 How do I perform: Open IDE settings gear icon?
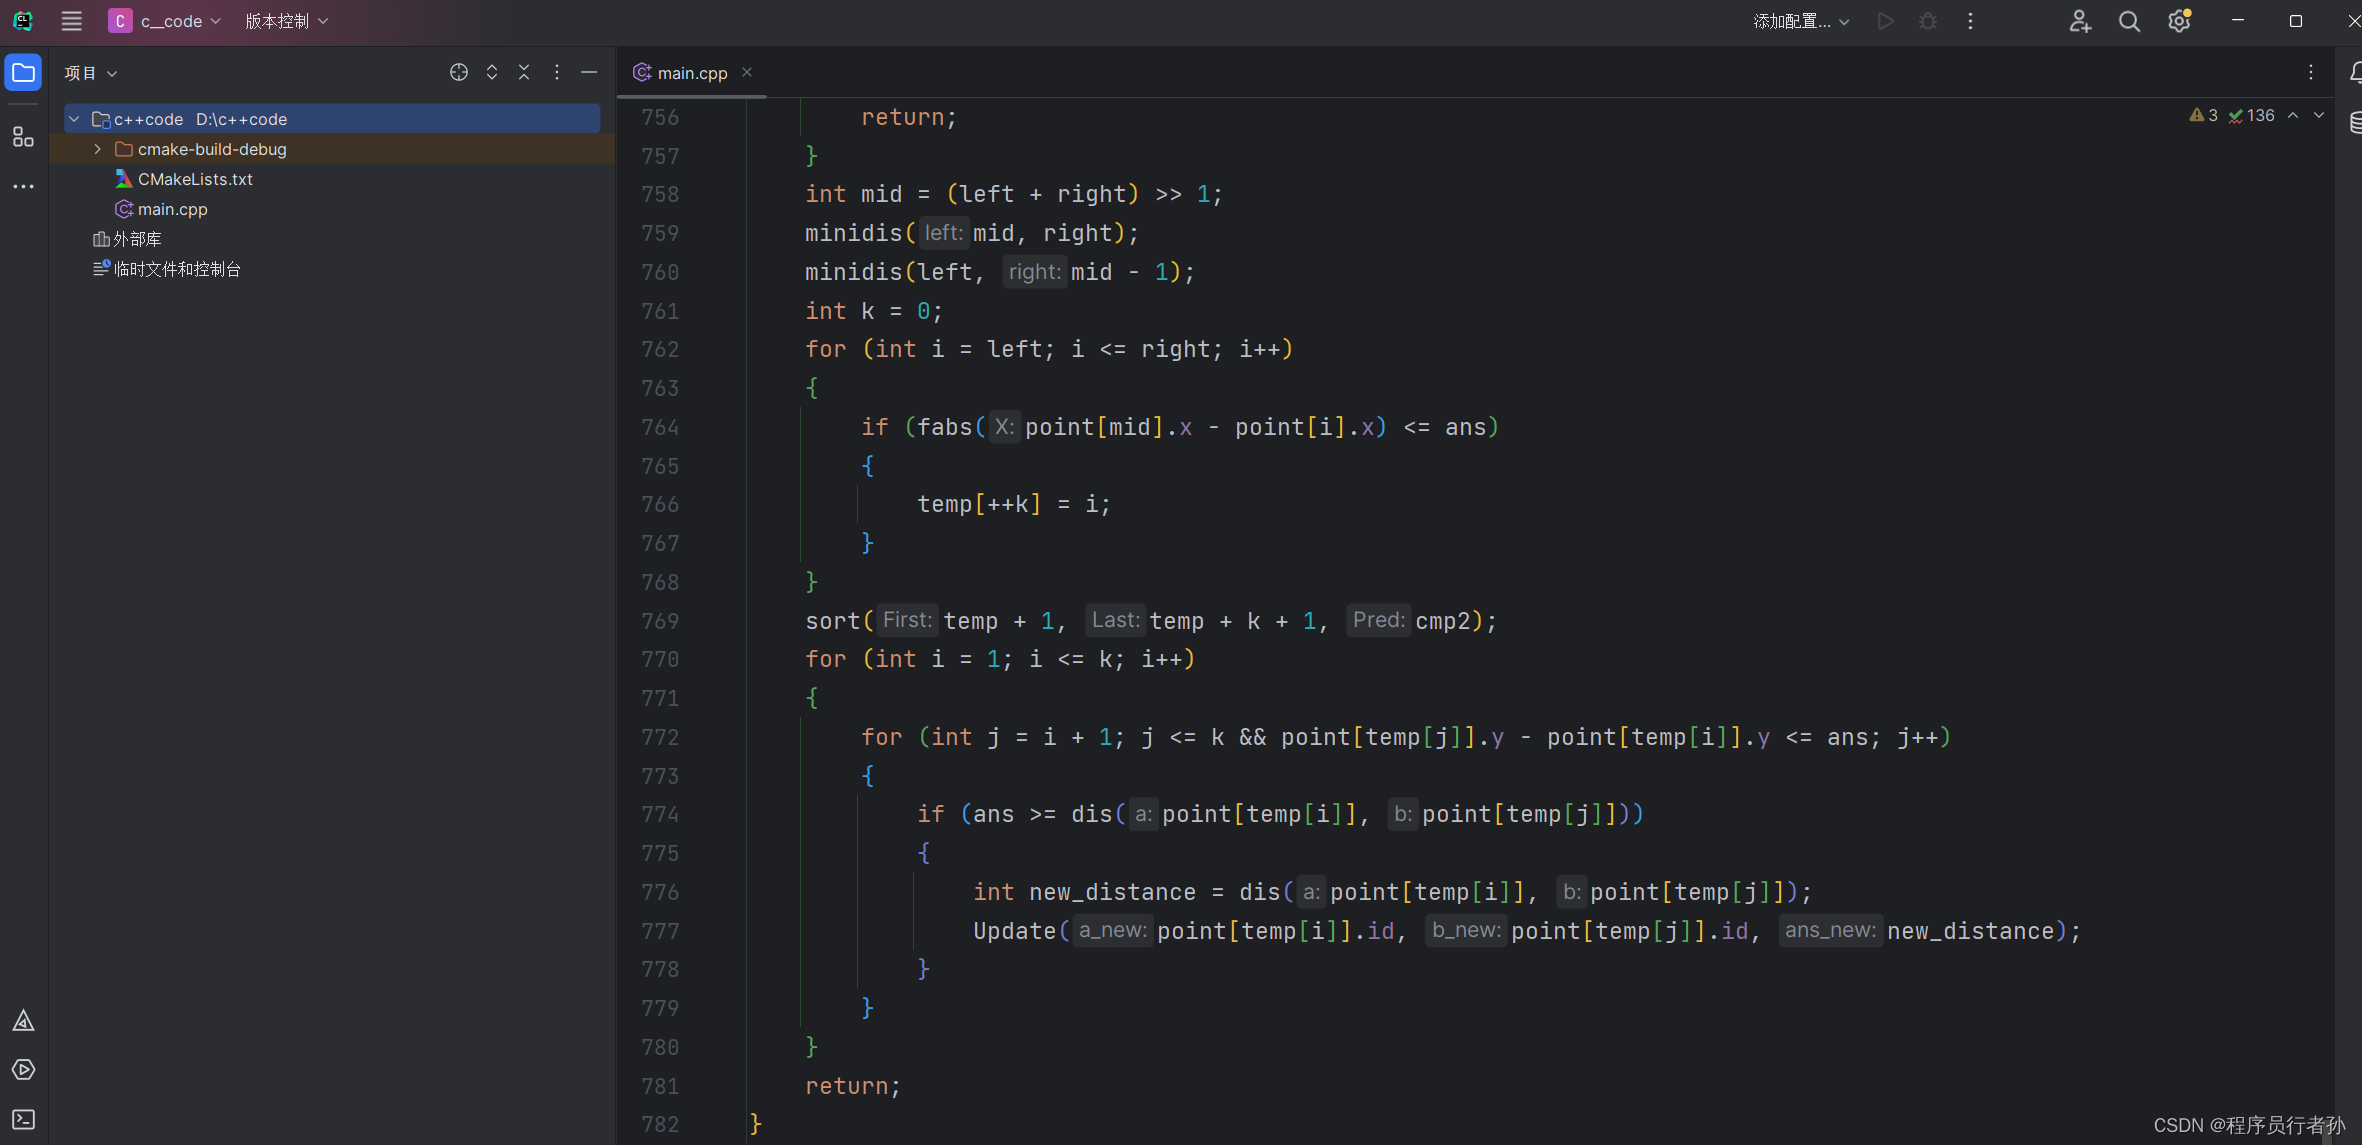coord(2179,21)
